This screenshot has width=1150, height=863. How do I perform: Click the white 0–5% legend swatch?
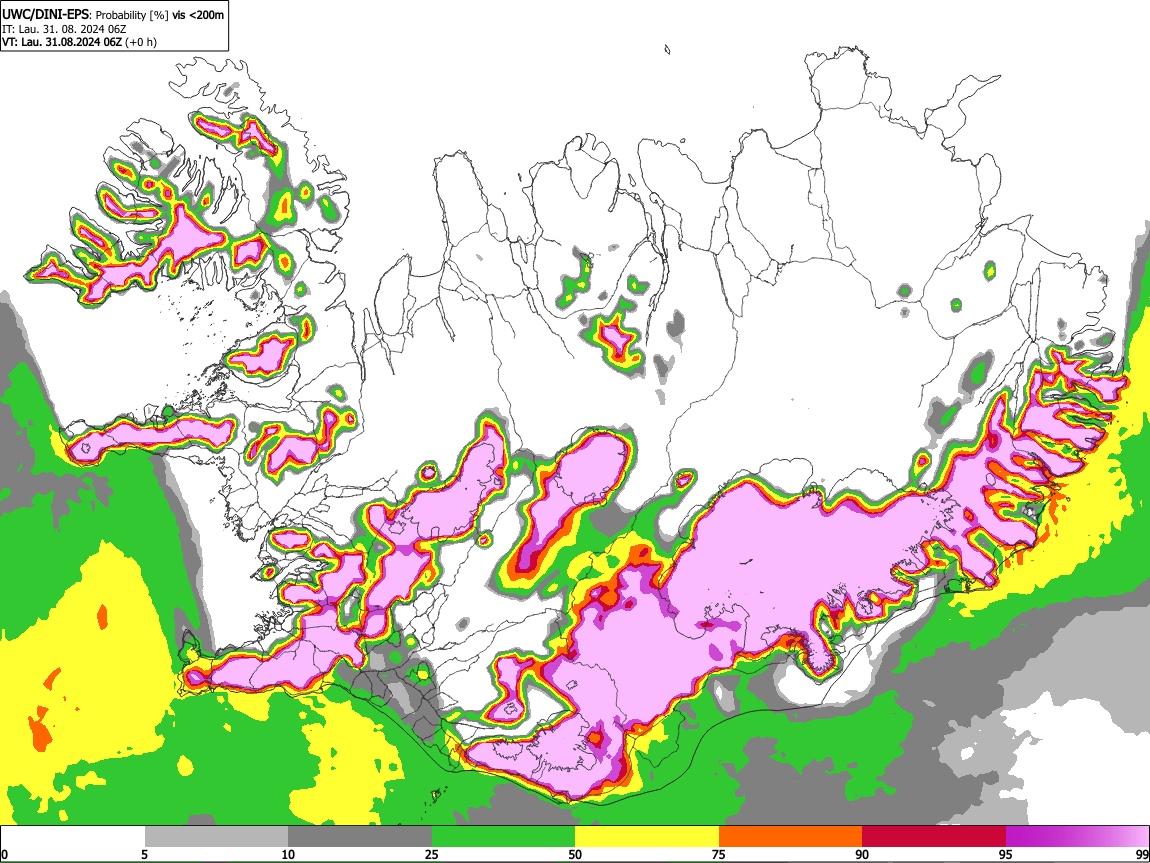coord(73,837)
